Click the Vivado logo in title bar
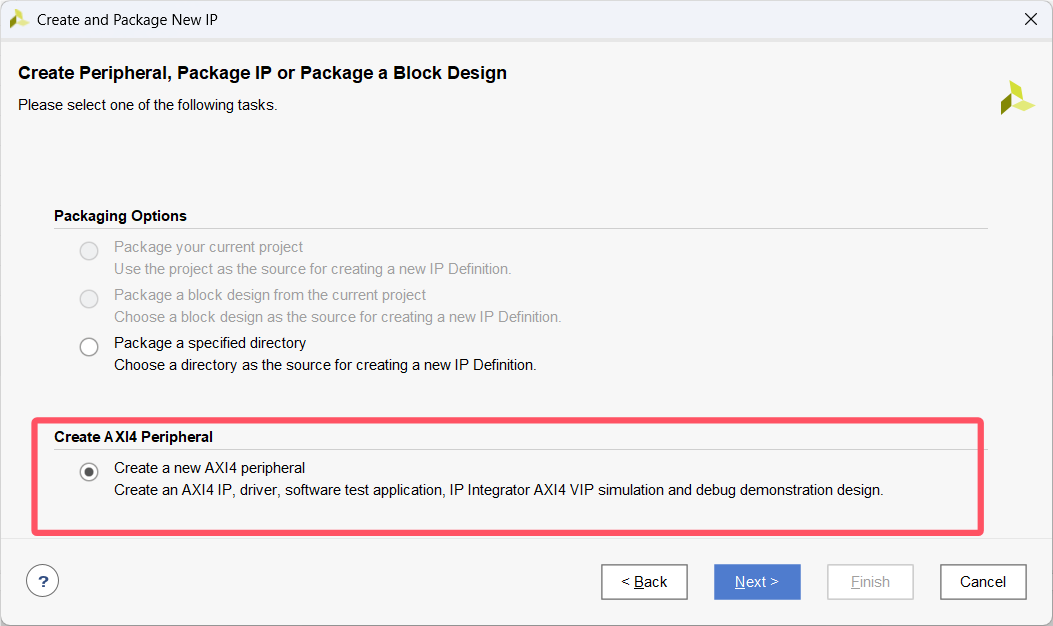Image resolution: width=1053 pixels, height=626 pixels. pos(19,19)
